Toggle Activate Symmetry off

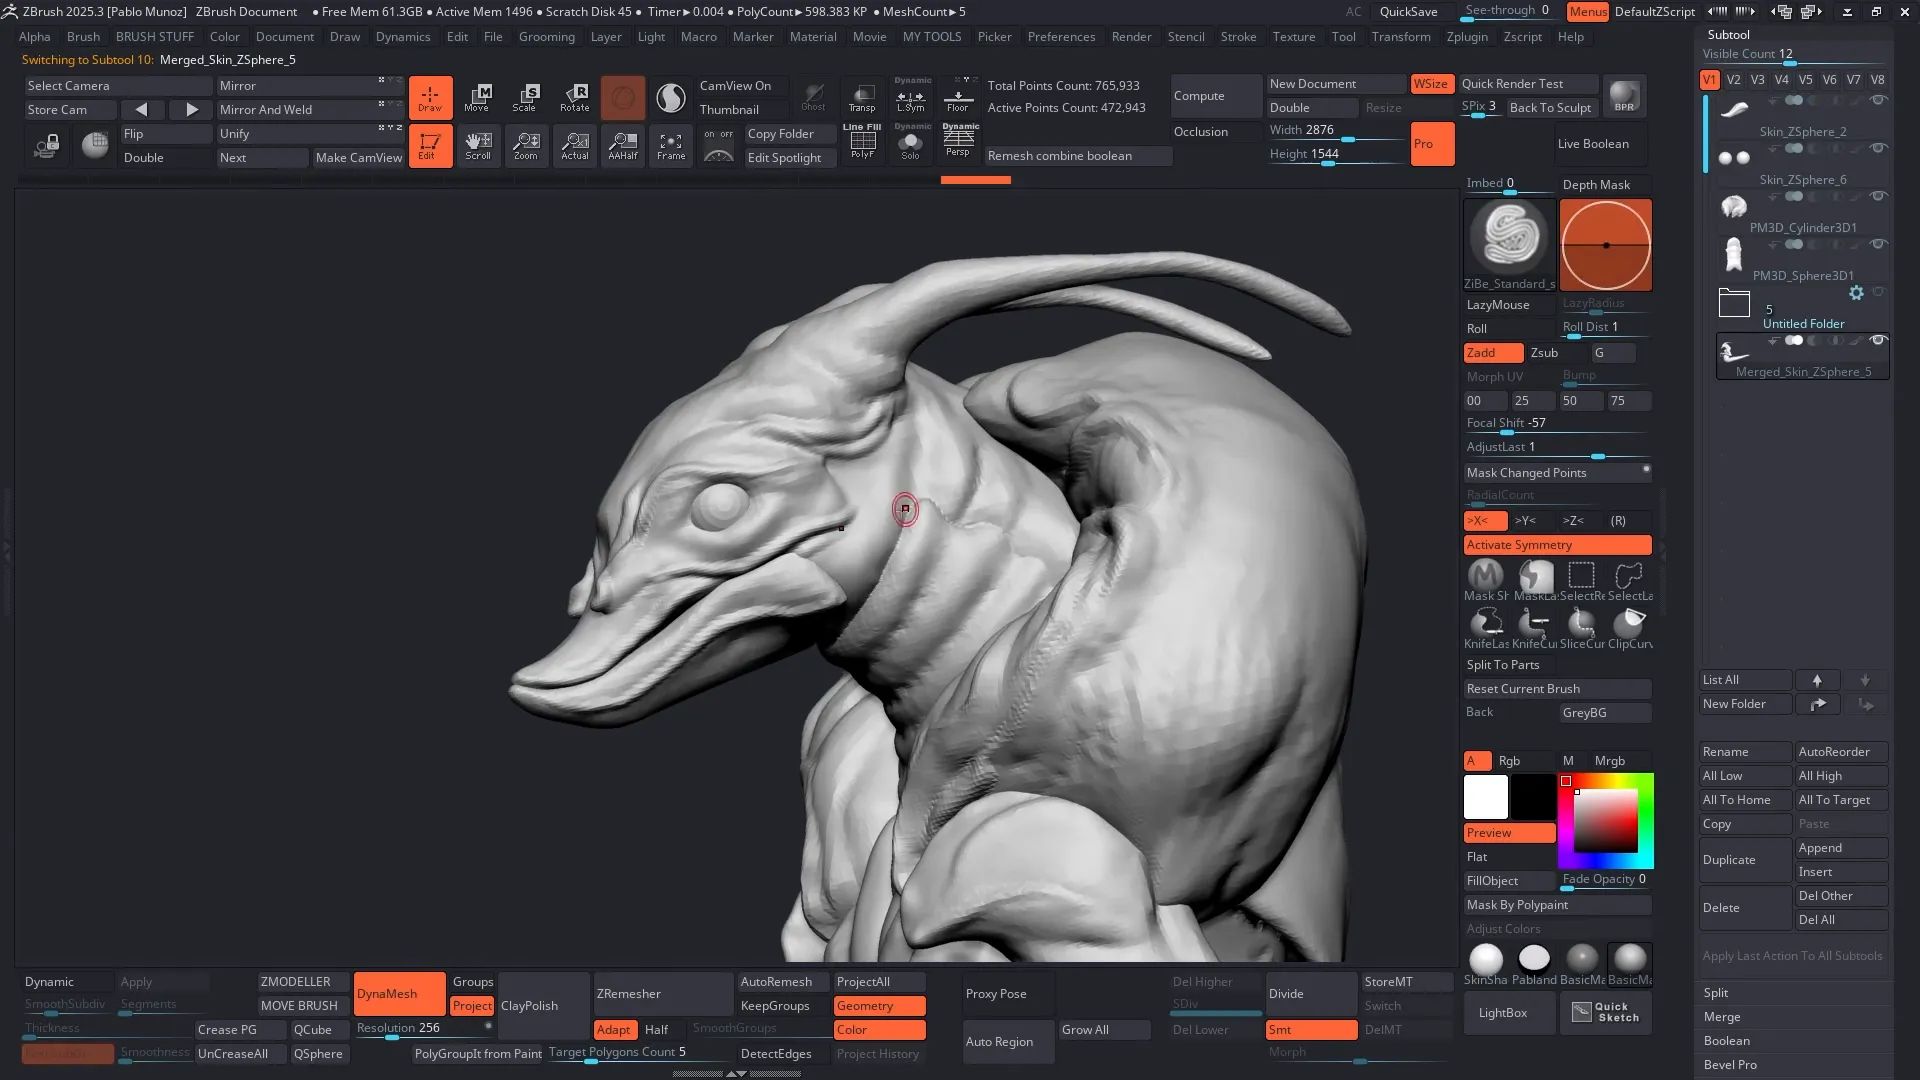[1557, 545]
